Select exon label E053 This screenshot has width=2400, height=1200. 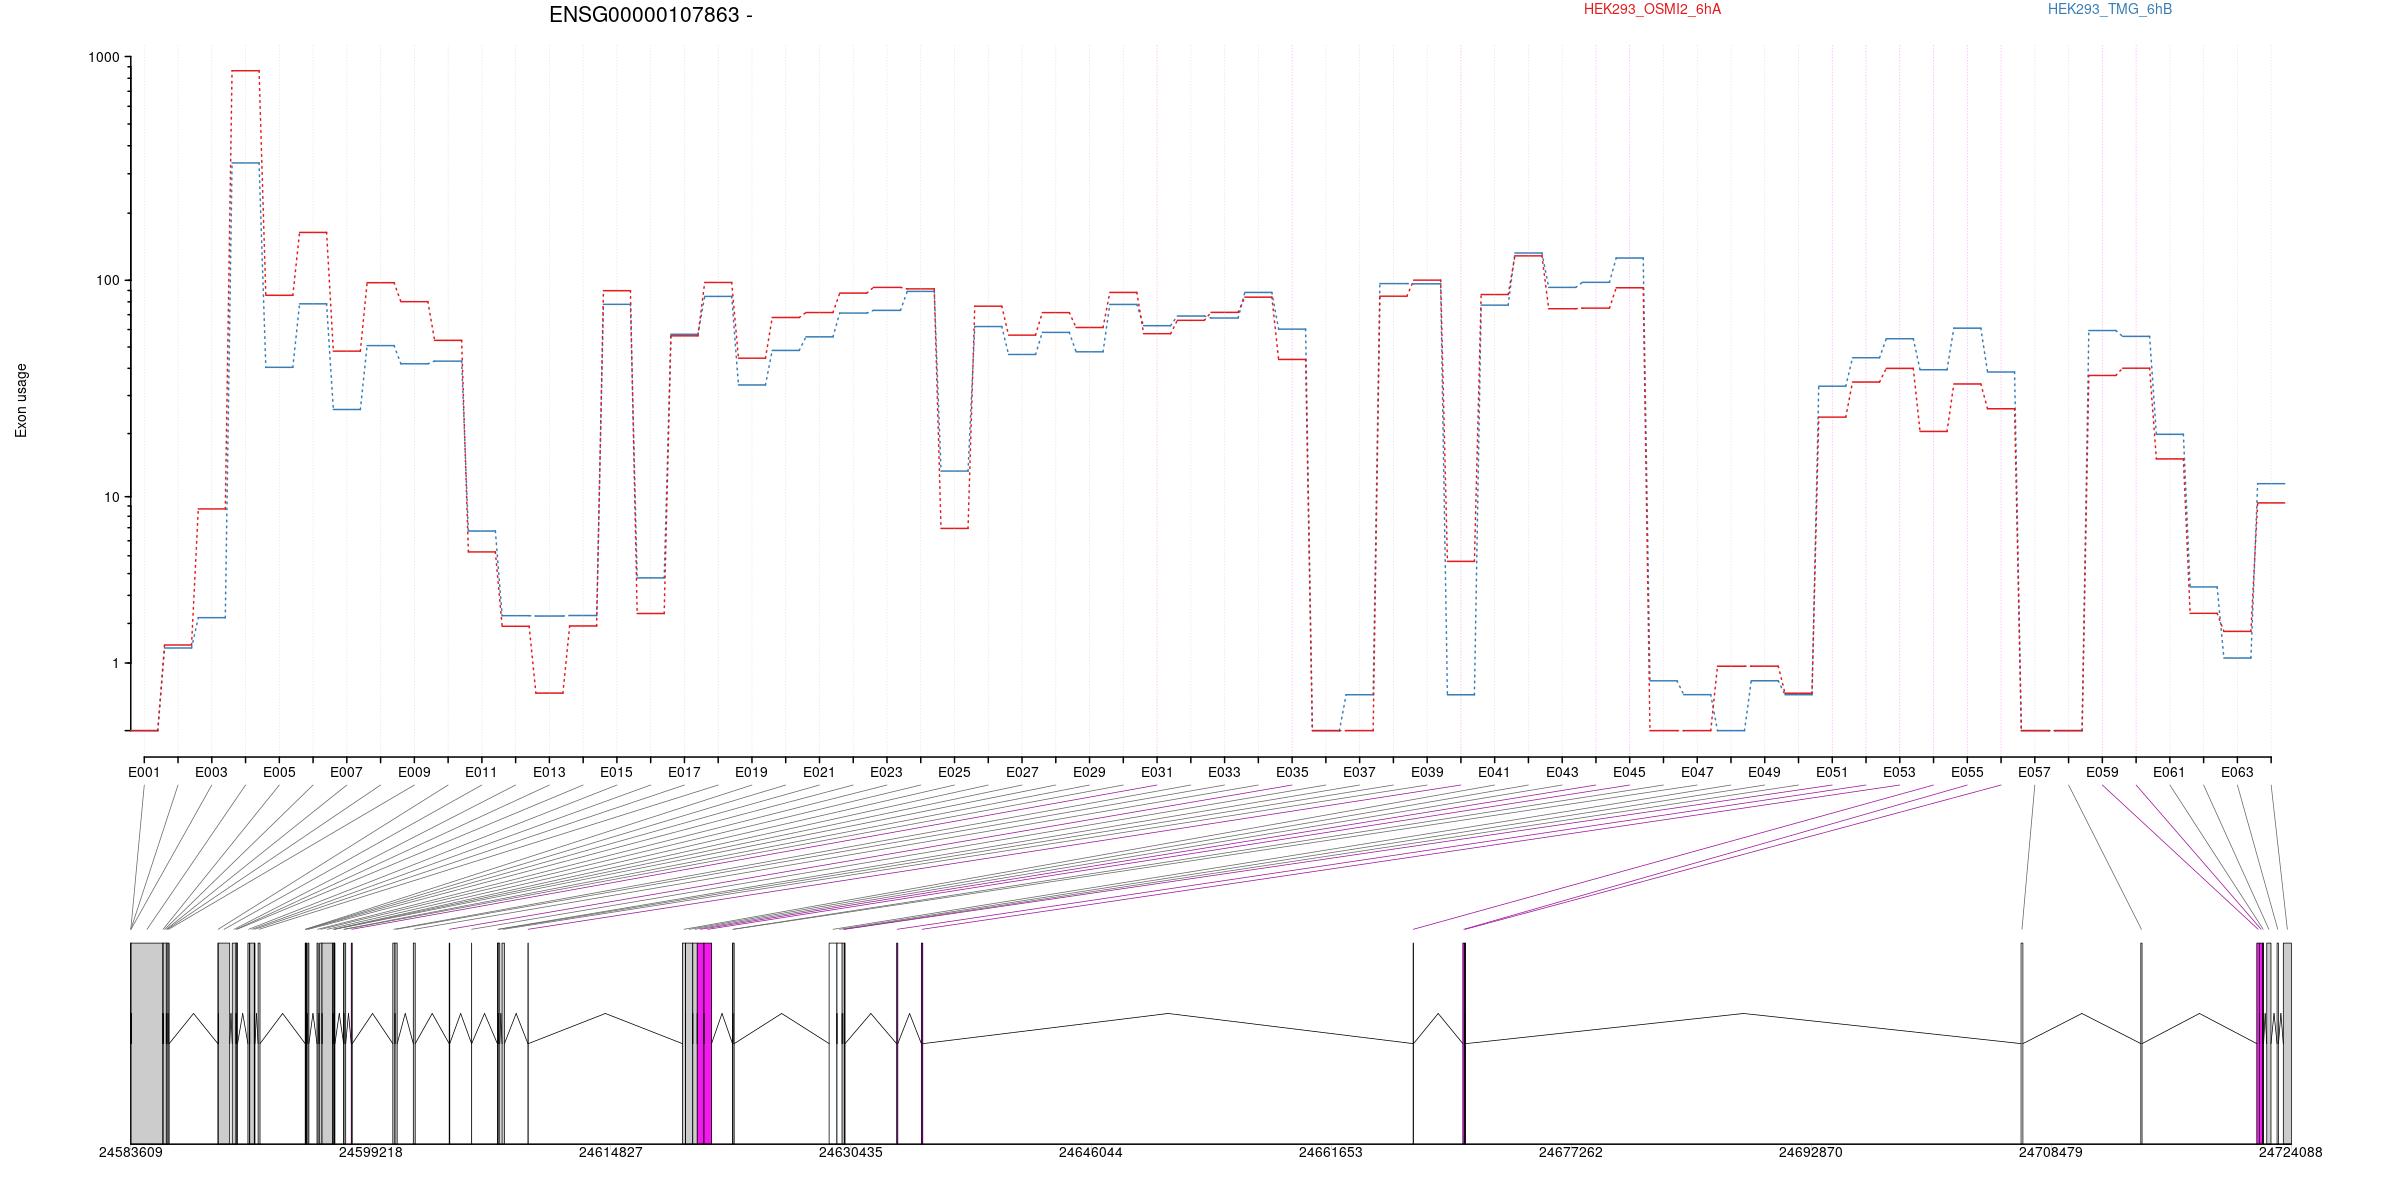(1899, 772)
